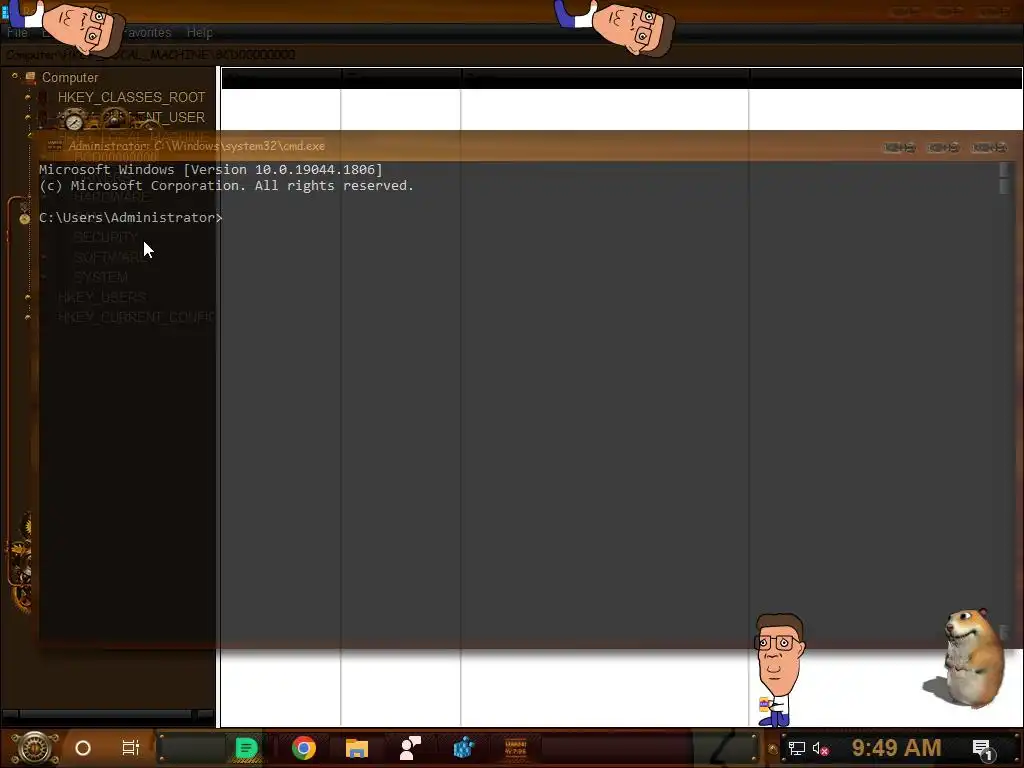1024x768 pixels.
Task: Launch Google Chrome from the taskbar
Action: tap(304, 748)
